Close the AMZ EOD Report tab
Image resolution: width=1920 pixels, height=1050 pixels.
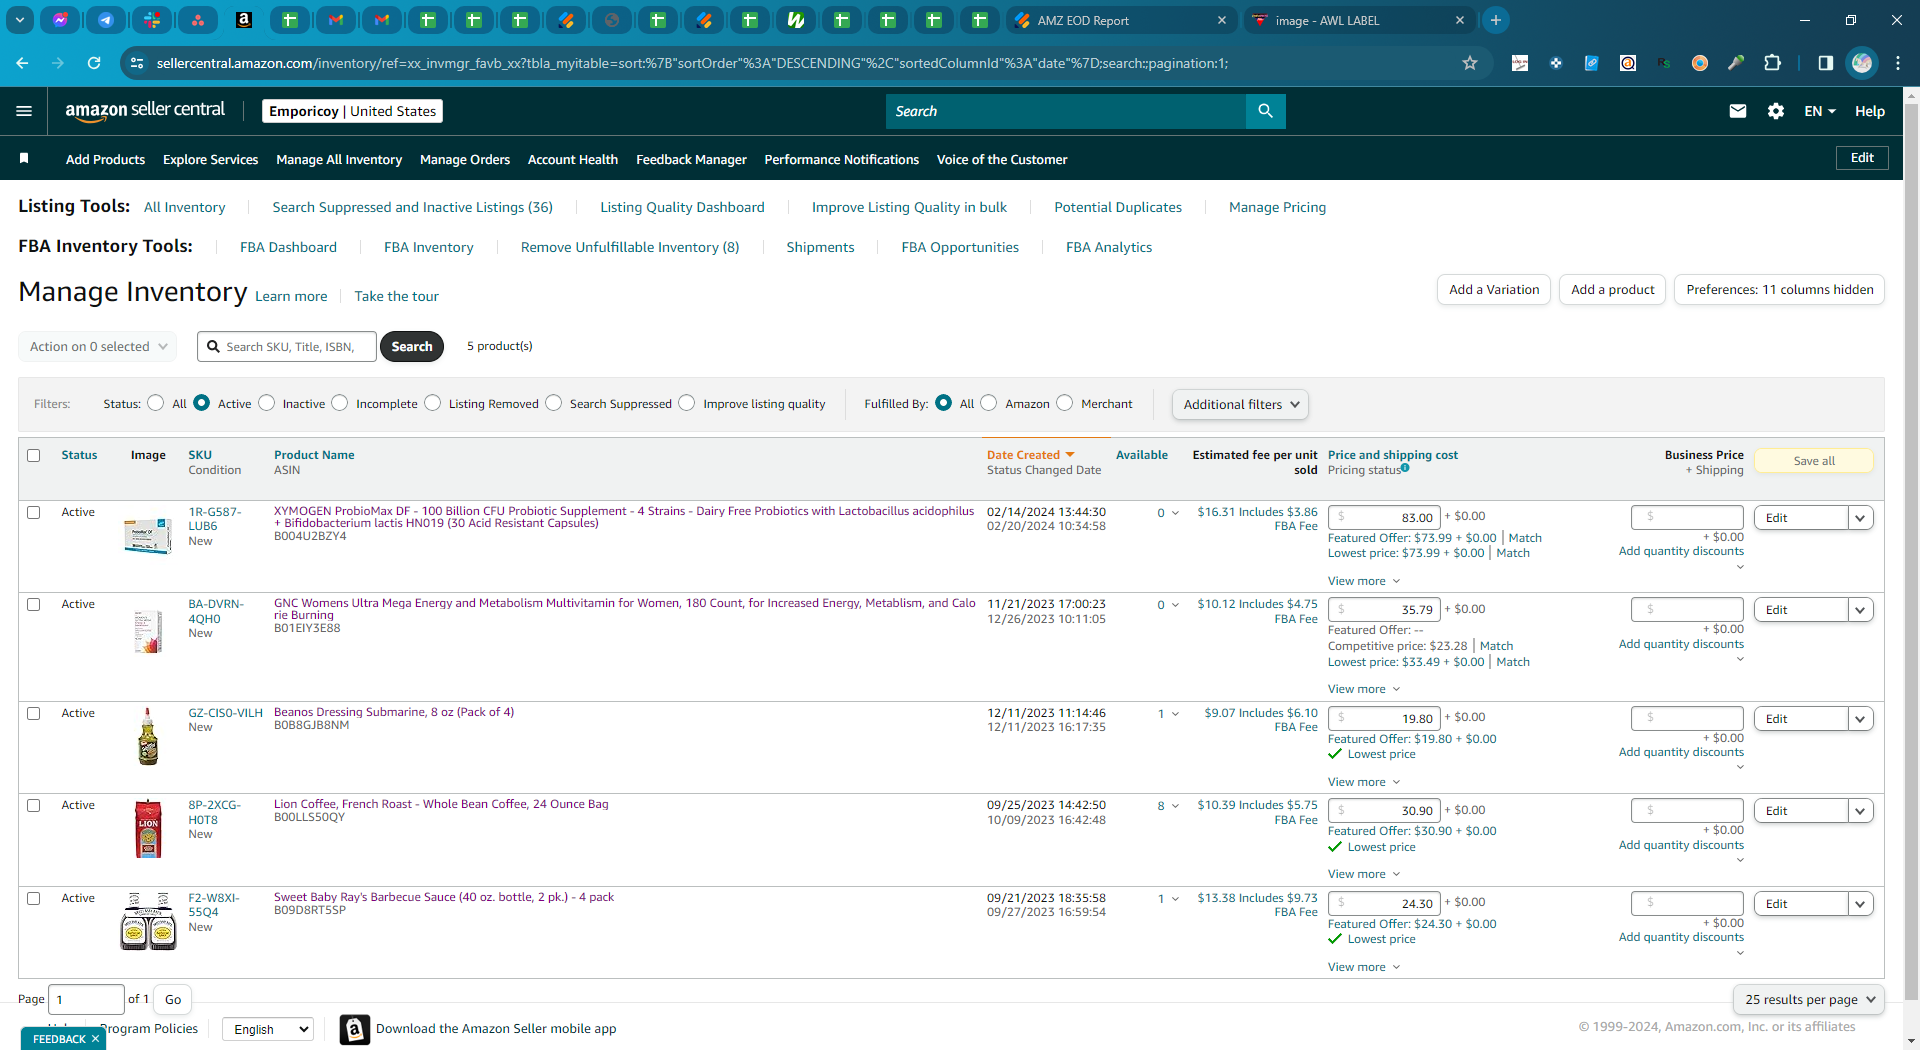click(x=1222, y=20)
